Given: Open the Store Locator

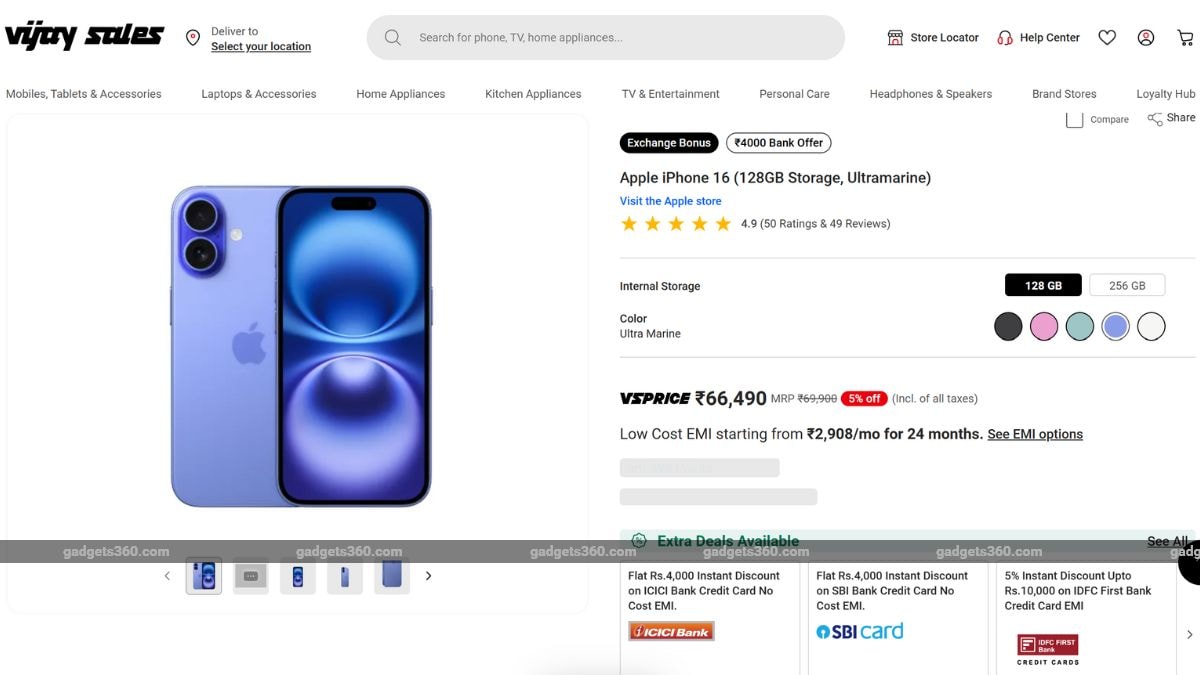Looking at the screenshot, I should pyautogui.click(x=932, y=37).
